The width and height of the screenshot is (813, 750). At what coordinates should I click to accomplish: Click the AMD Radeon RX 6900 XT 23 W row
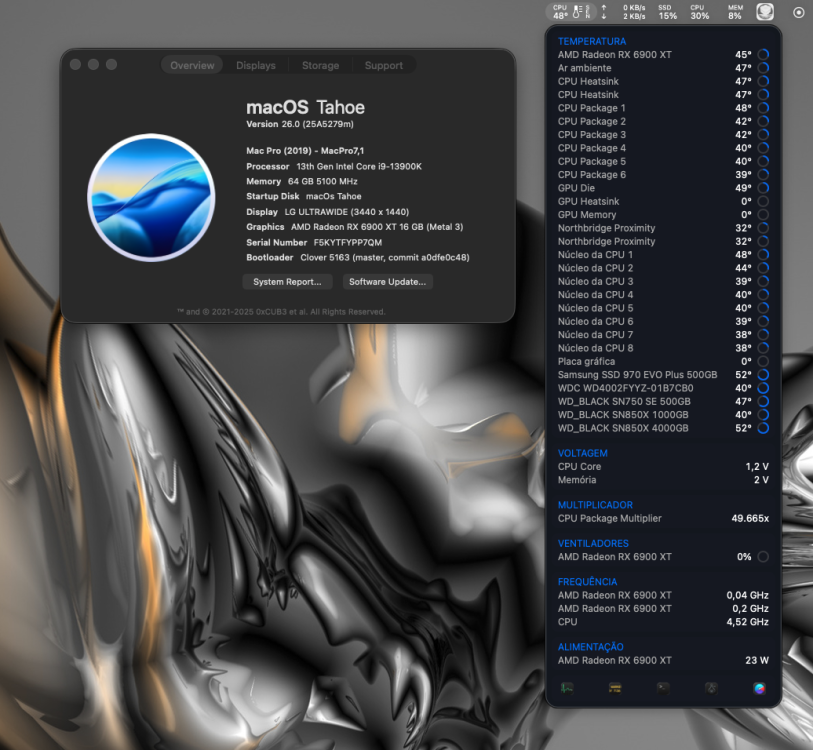[663, 660]
